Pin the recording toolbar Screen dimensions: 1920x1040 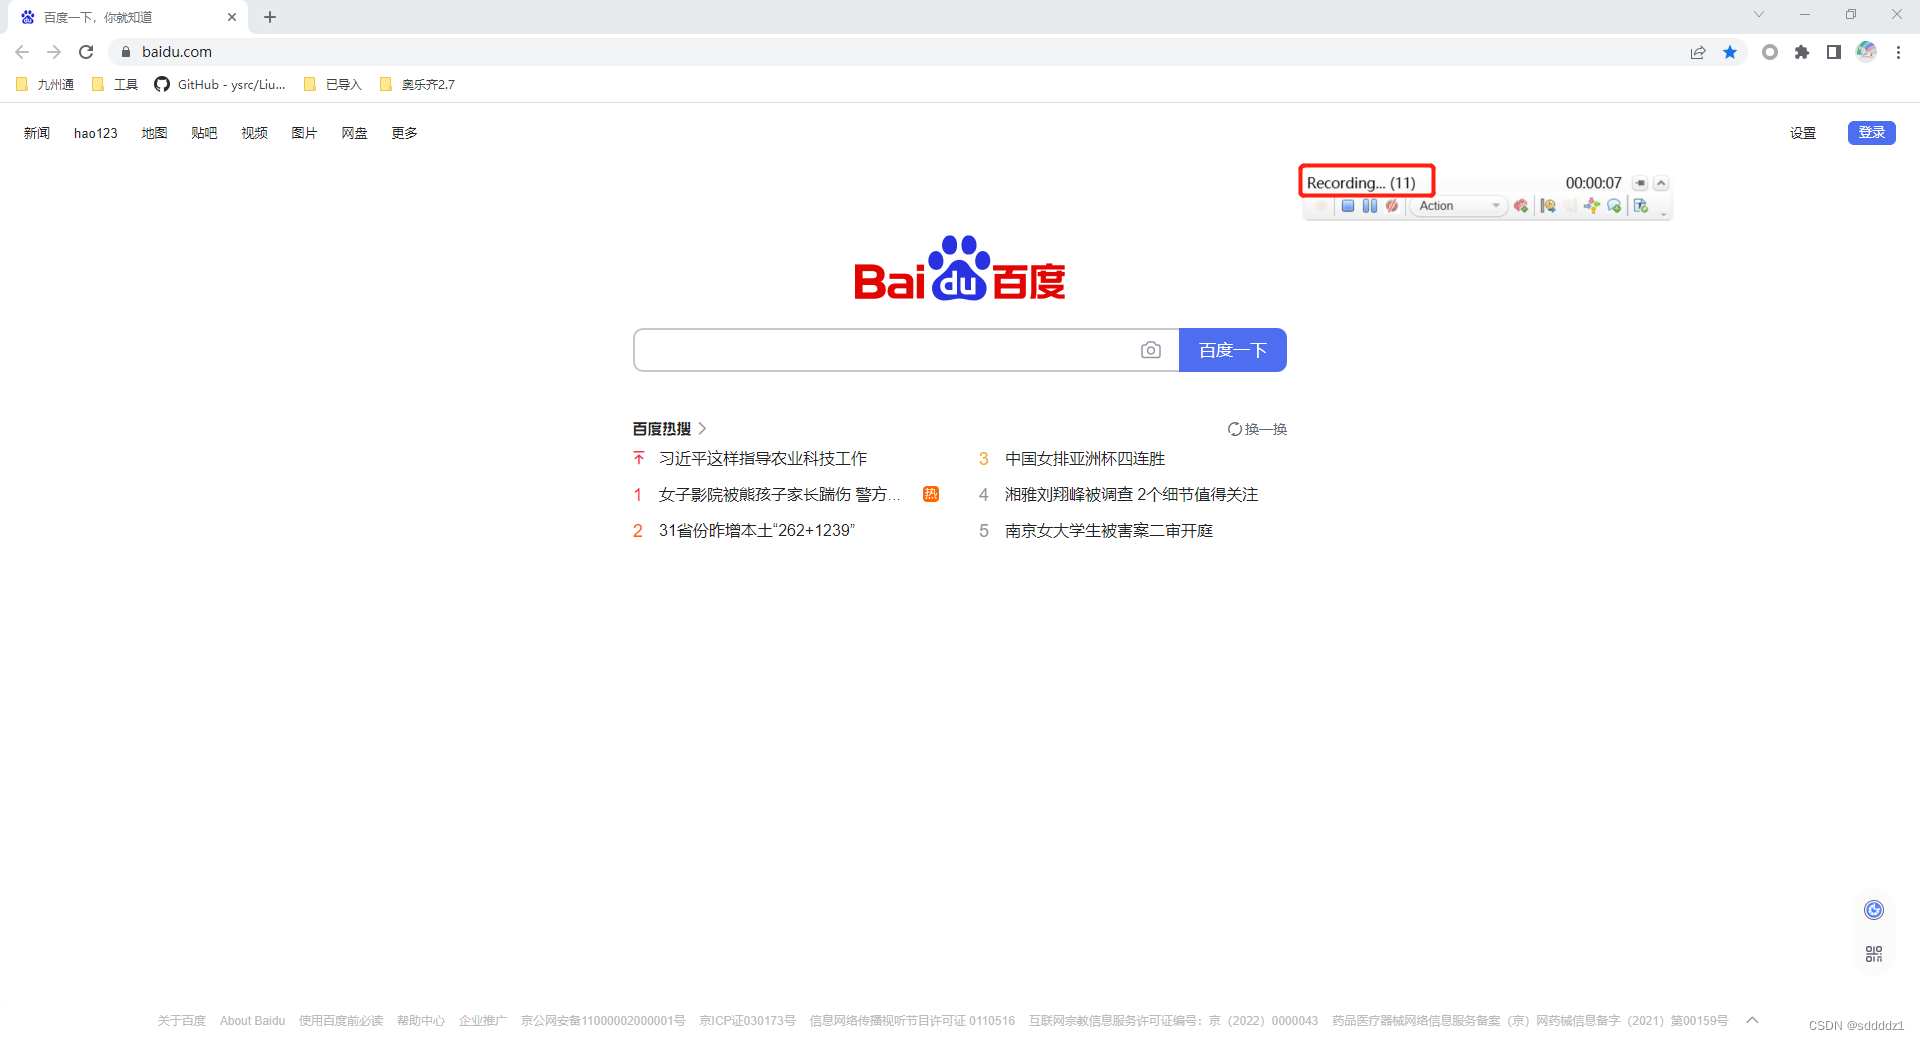point(1640,183)
